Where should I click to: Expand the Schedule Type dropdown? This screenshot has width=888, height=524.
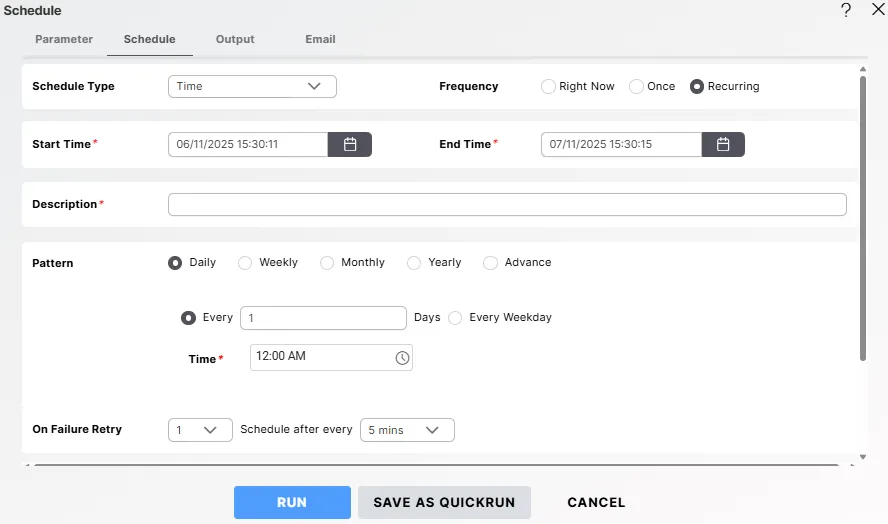point(252,87)
